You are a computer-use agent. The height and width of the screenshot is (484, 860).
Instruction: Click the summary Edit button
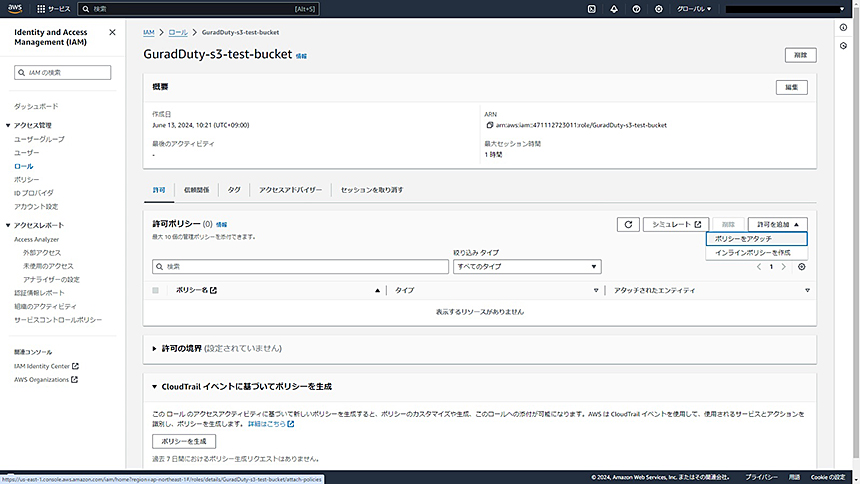click(791, 87)
